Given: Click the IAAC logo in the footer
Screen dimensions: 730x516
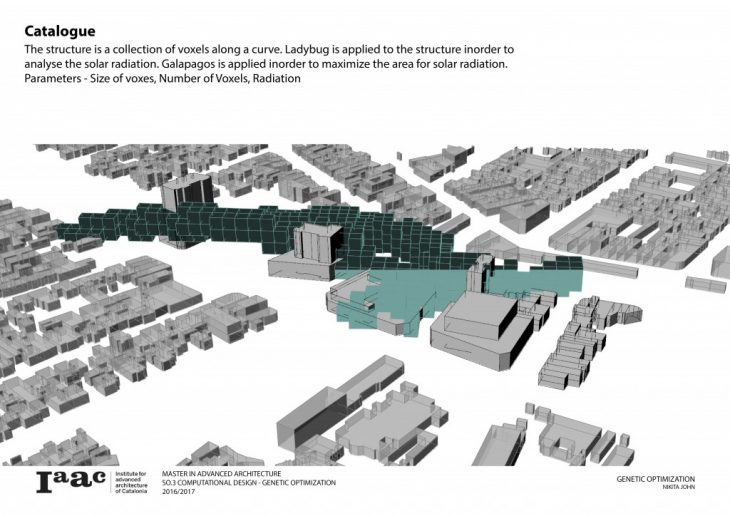Looking at the screenshot, I should pyautogui.click(x=70, y=481).
